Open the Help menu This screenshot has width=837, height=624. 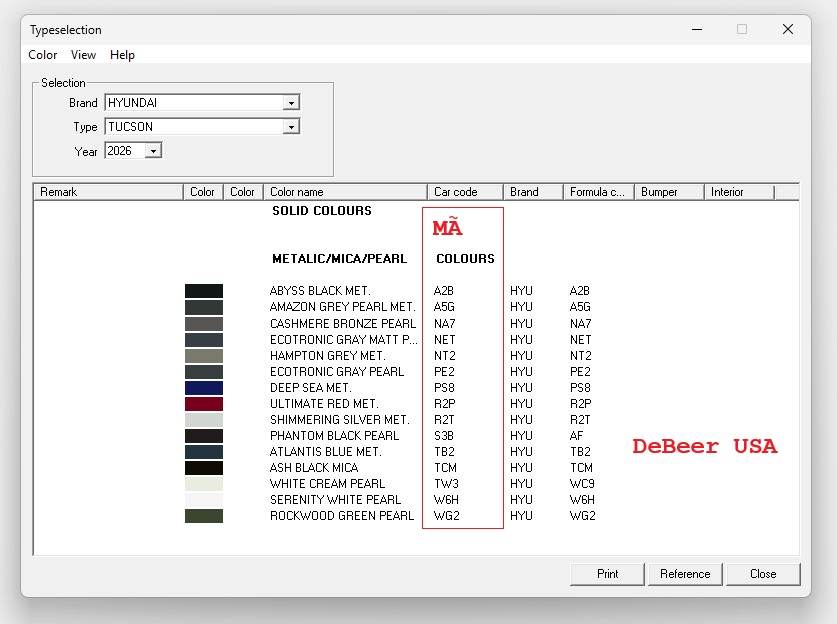coord(122,55)
